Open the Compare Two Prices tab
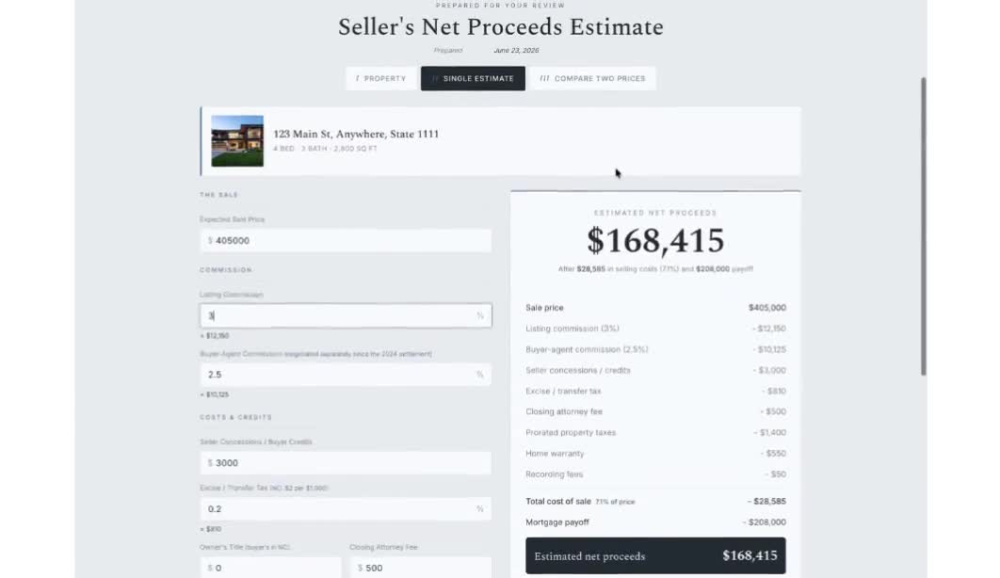 click(x=592, y=78)
